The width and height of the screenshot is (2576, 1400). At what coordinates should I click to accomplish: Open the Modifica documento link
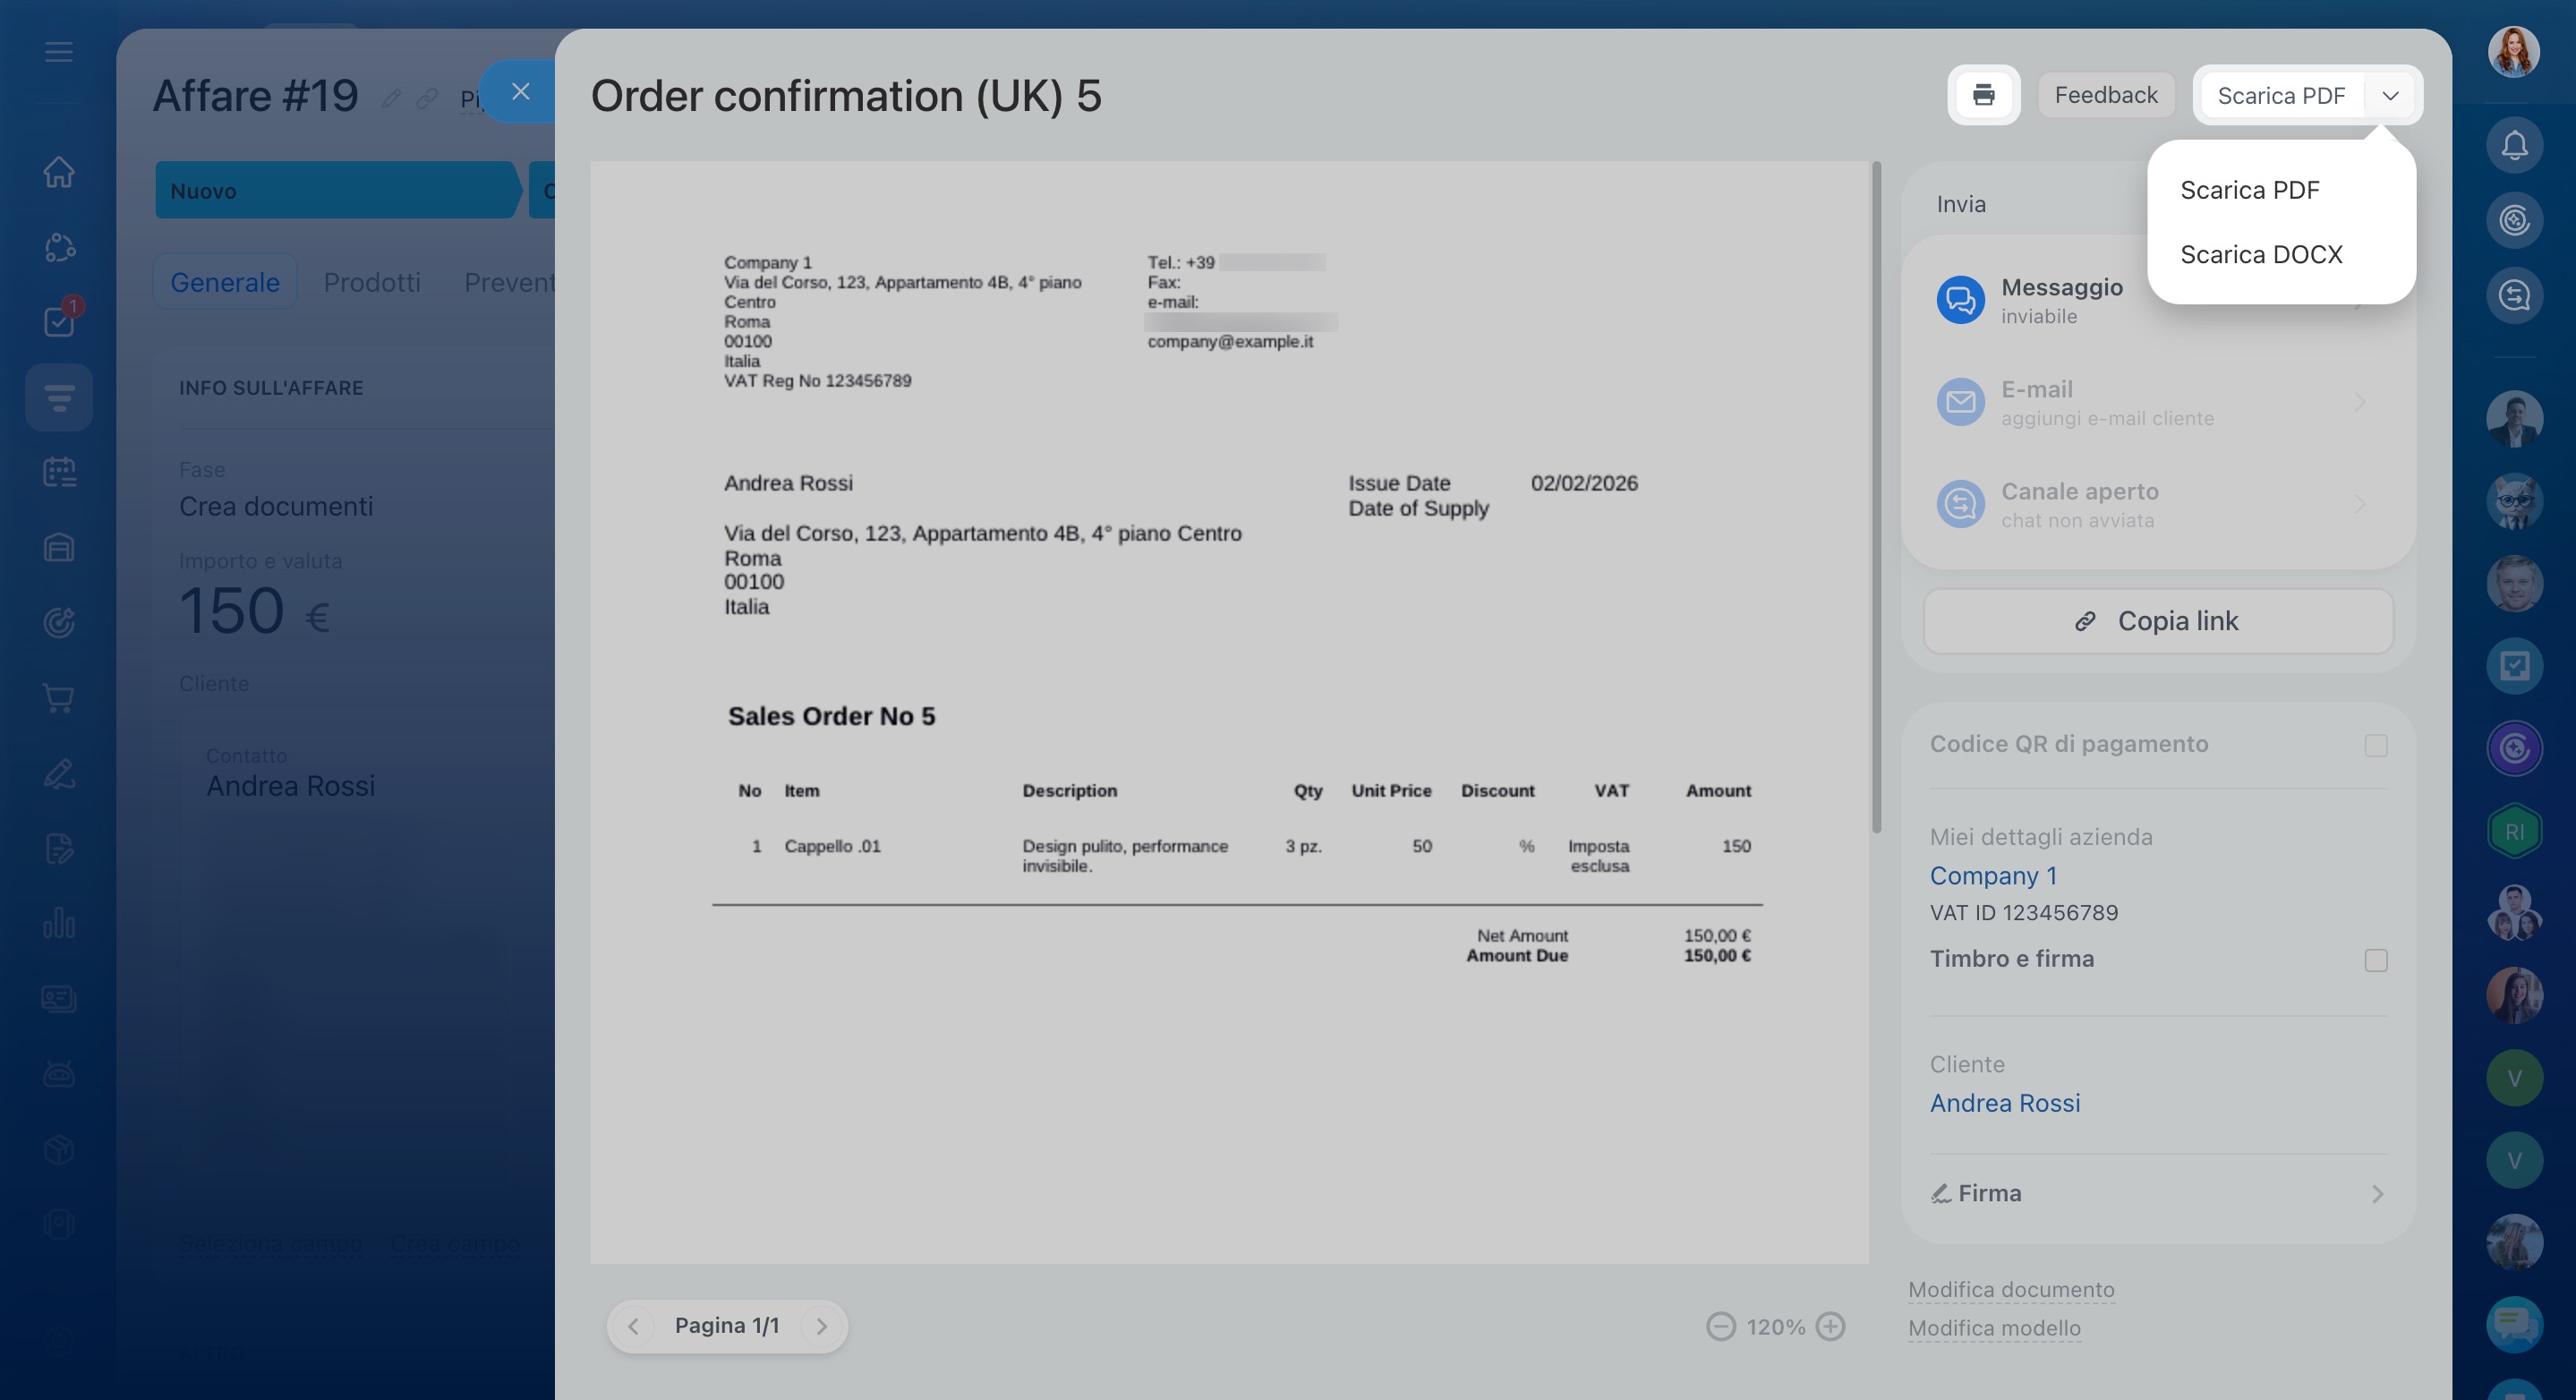click(2010, 1289)
